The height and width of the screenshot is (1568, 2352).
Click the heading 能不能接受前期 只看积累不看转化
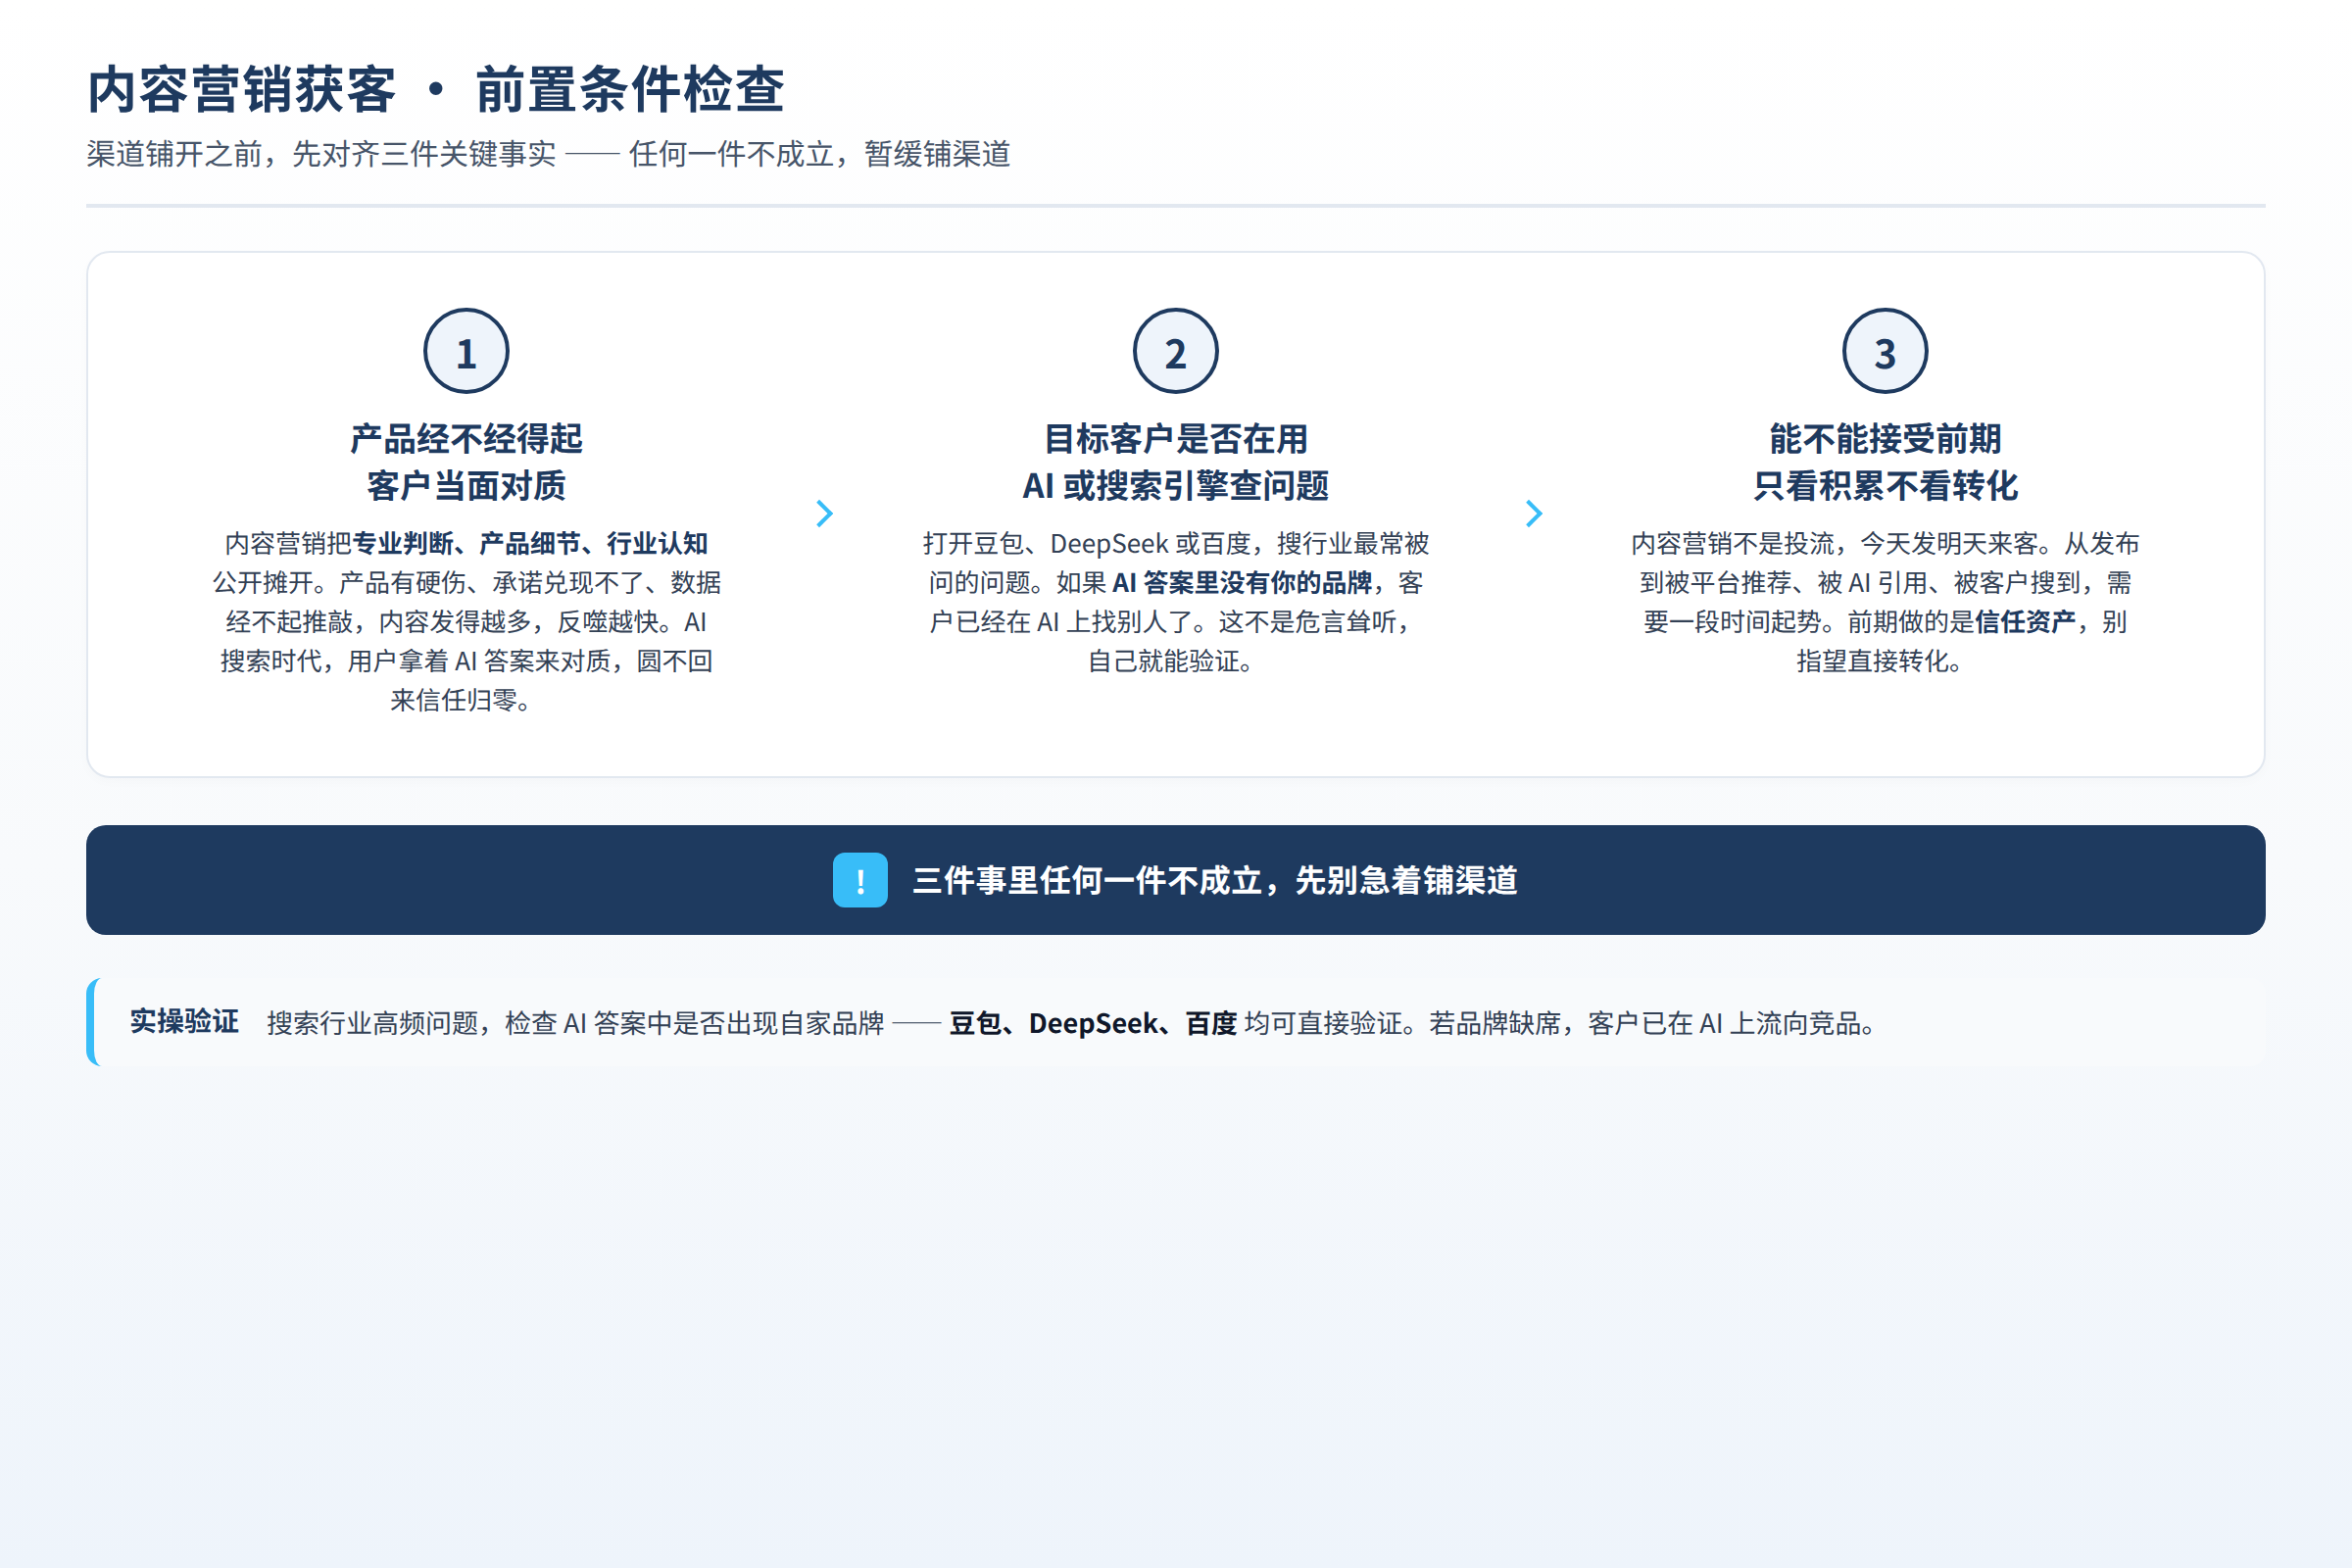tap(1885, 462)
